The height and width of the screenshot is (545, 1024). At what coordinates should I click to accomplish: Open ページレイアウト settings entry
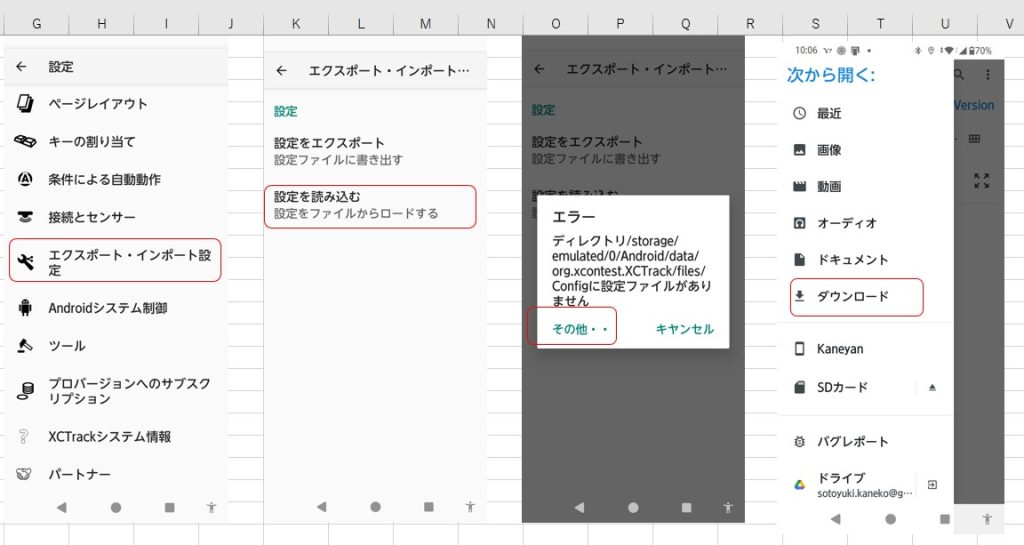[97, 104]
